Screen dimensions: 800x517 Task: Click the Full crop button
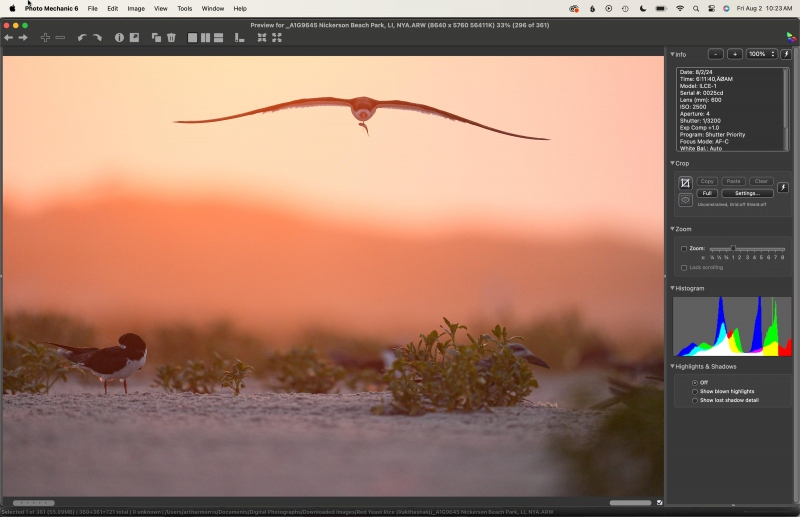tap(707, 193)
